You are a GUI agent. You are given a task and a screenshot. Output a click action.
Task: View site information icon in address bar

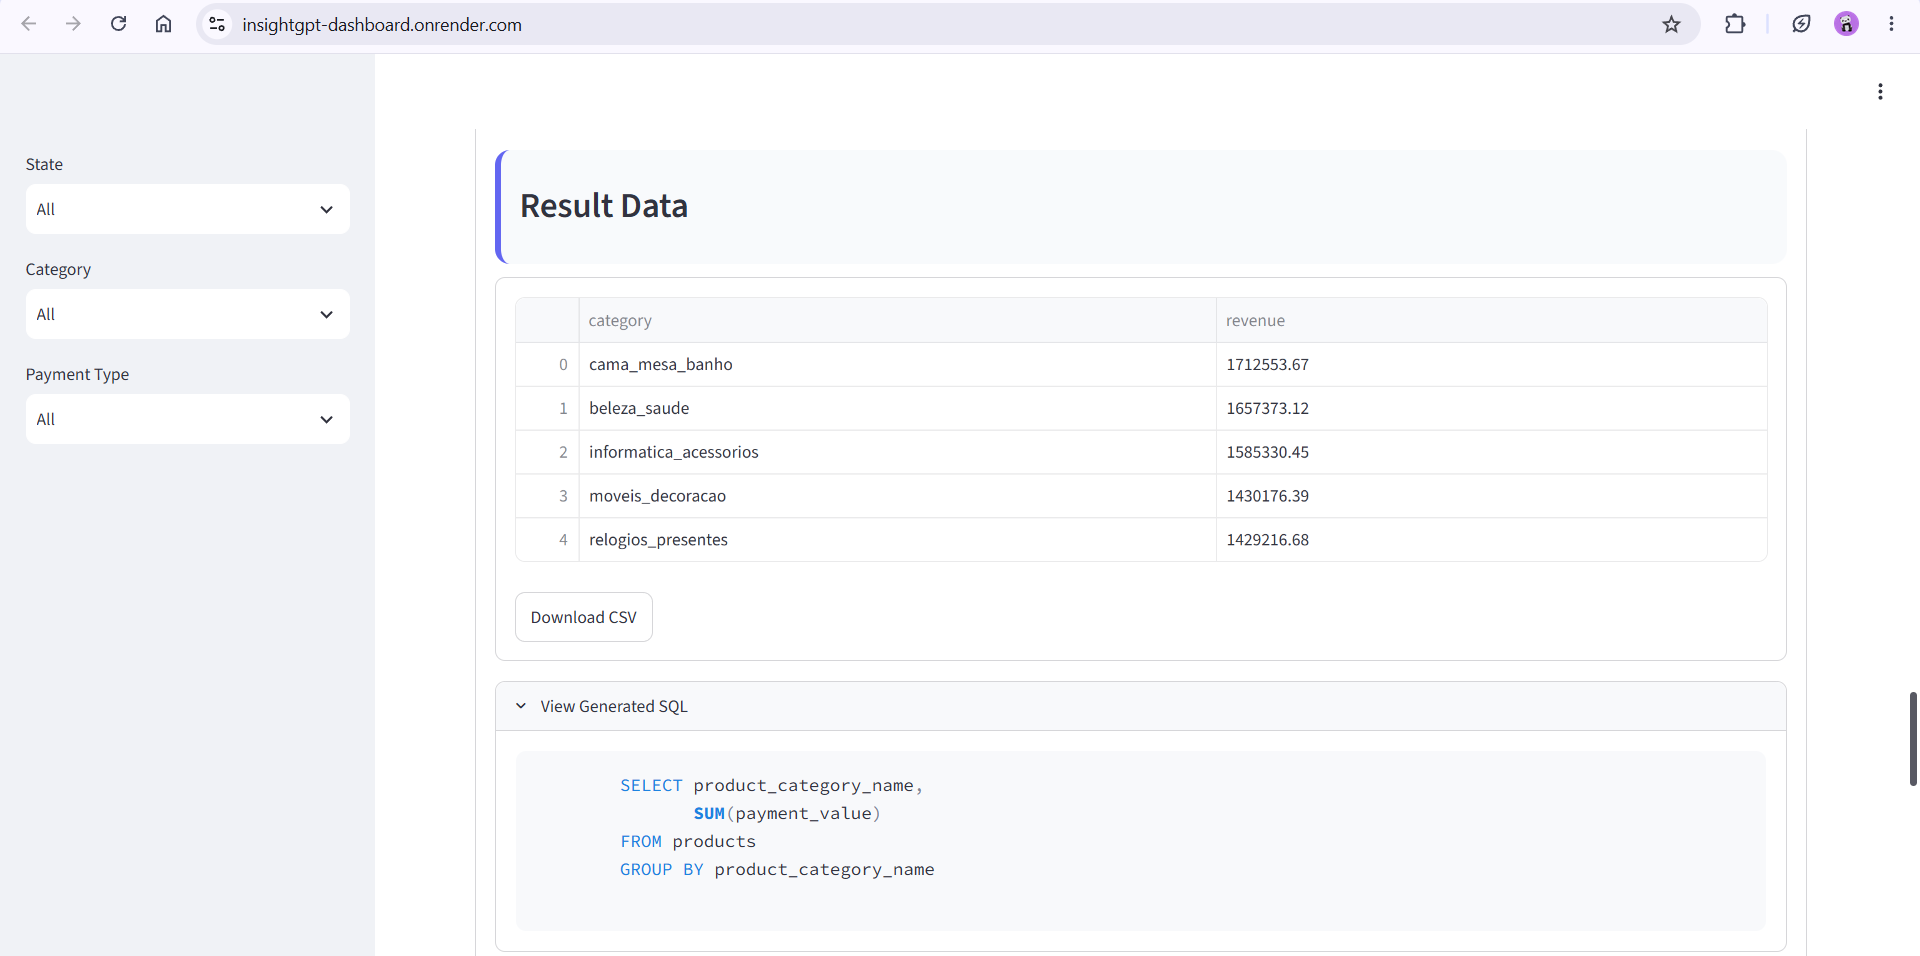click(x=217, y=24)
